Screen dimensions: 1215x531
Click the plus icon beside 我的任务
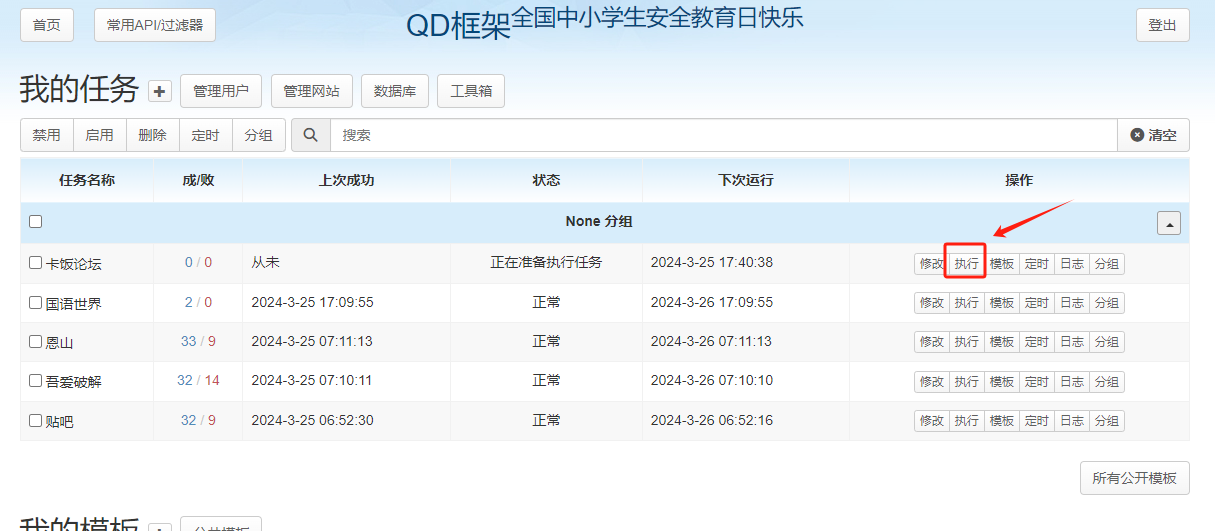click(160, 91)
